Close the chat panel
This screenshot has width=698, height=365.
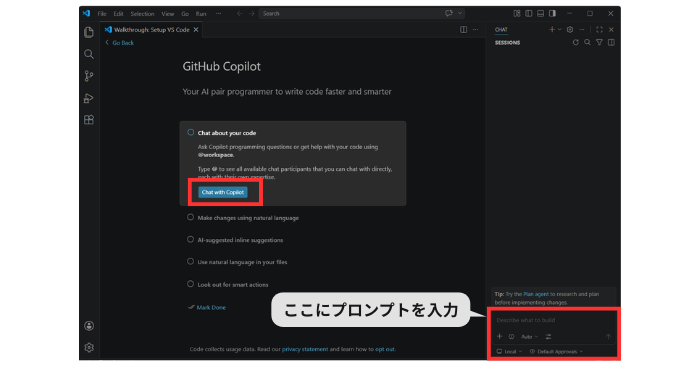611,29
